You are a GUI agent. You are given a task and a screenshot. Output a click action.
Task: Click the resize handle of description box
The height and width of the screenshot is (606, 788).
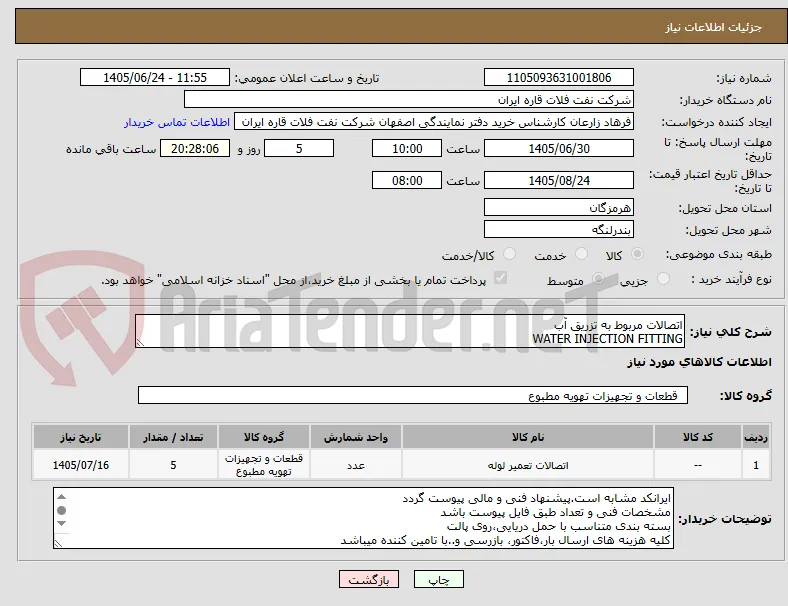(x=140, y=343)
